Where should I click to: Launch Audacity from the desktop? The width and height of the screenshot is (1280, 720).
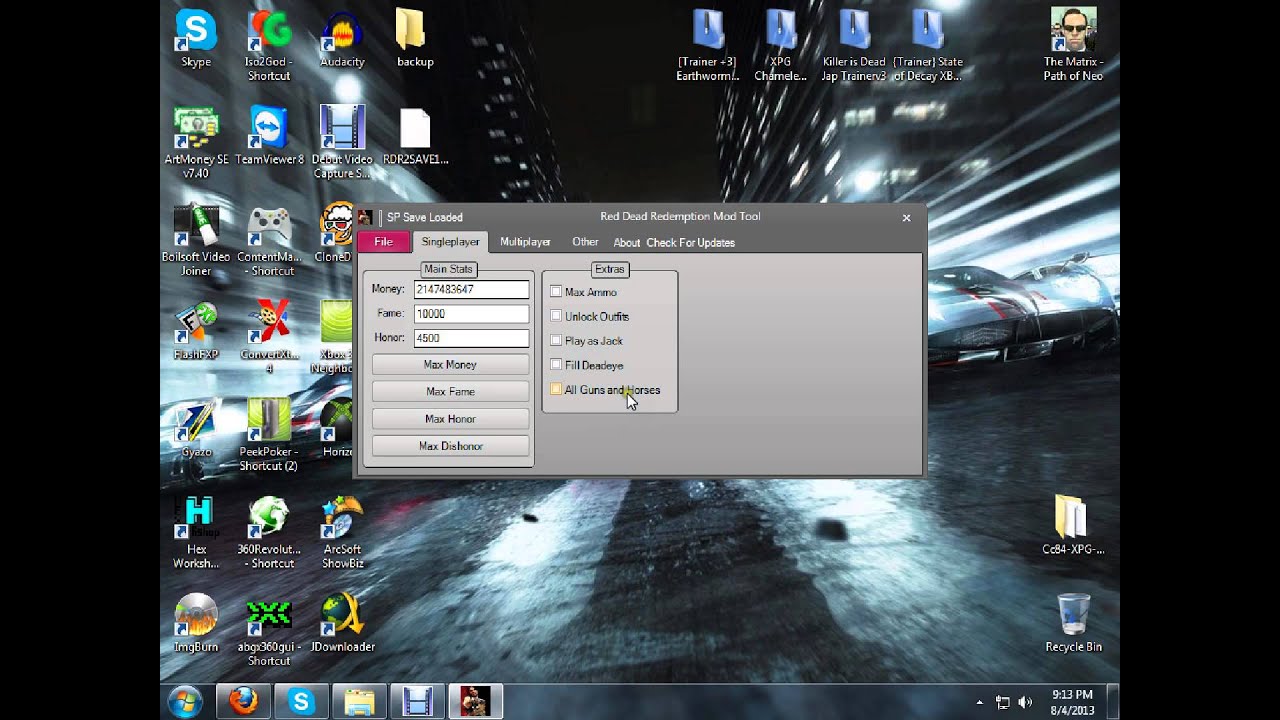(x=342, y=40)
